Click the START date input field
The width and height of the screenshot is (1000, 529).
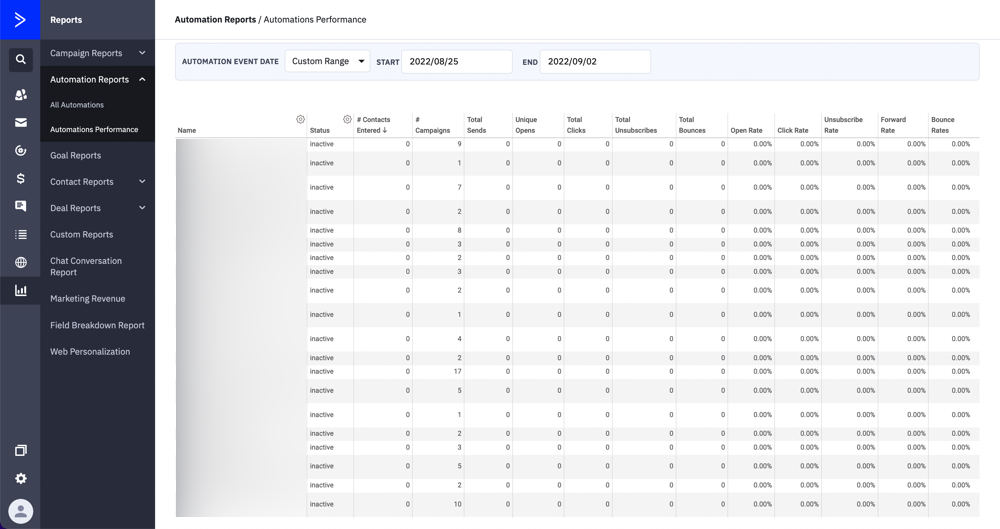coord(456,62)
